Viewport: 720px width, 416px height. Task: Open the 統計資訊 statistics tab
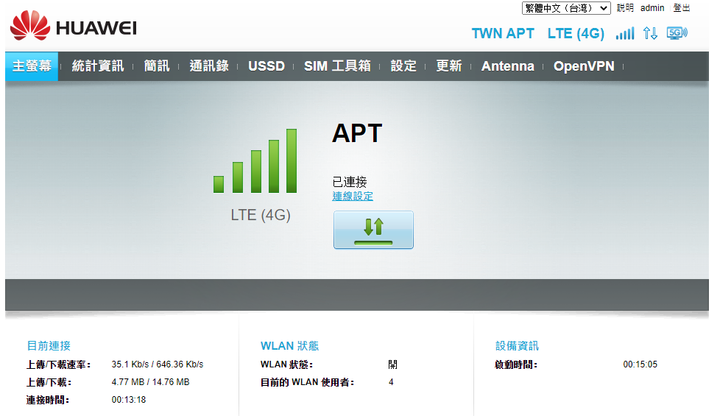pos(98,66)
